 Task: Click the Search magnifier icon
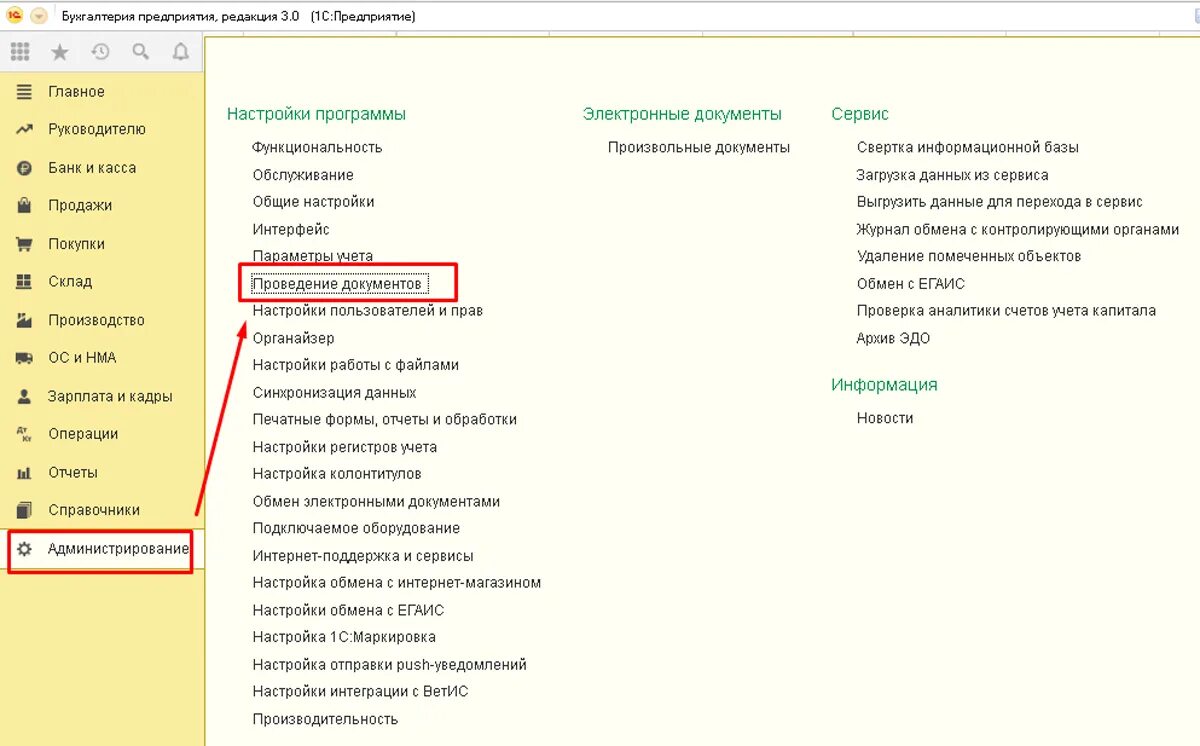(141, 52)
